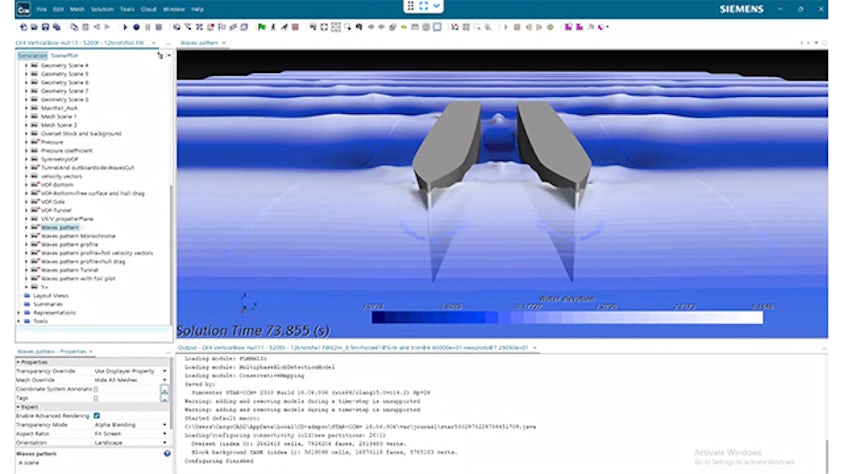This screenshot has width=843, height=474.
Task: Click the copy toolbar icon
Action: tap(74, 27)
